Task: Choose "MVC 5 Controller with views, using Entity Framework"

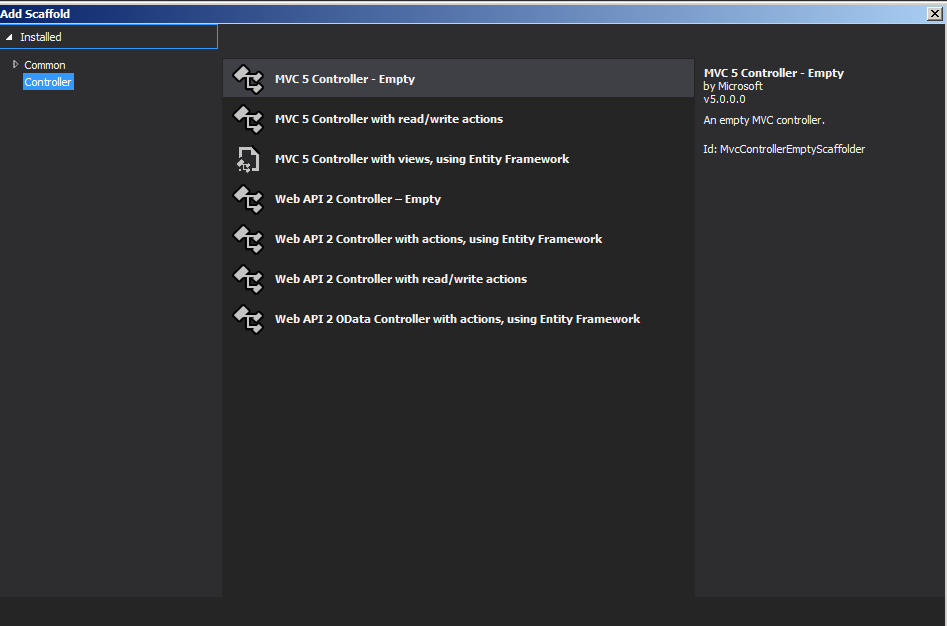Action: pyautogui.click(x=422, y=159)
